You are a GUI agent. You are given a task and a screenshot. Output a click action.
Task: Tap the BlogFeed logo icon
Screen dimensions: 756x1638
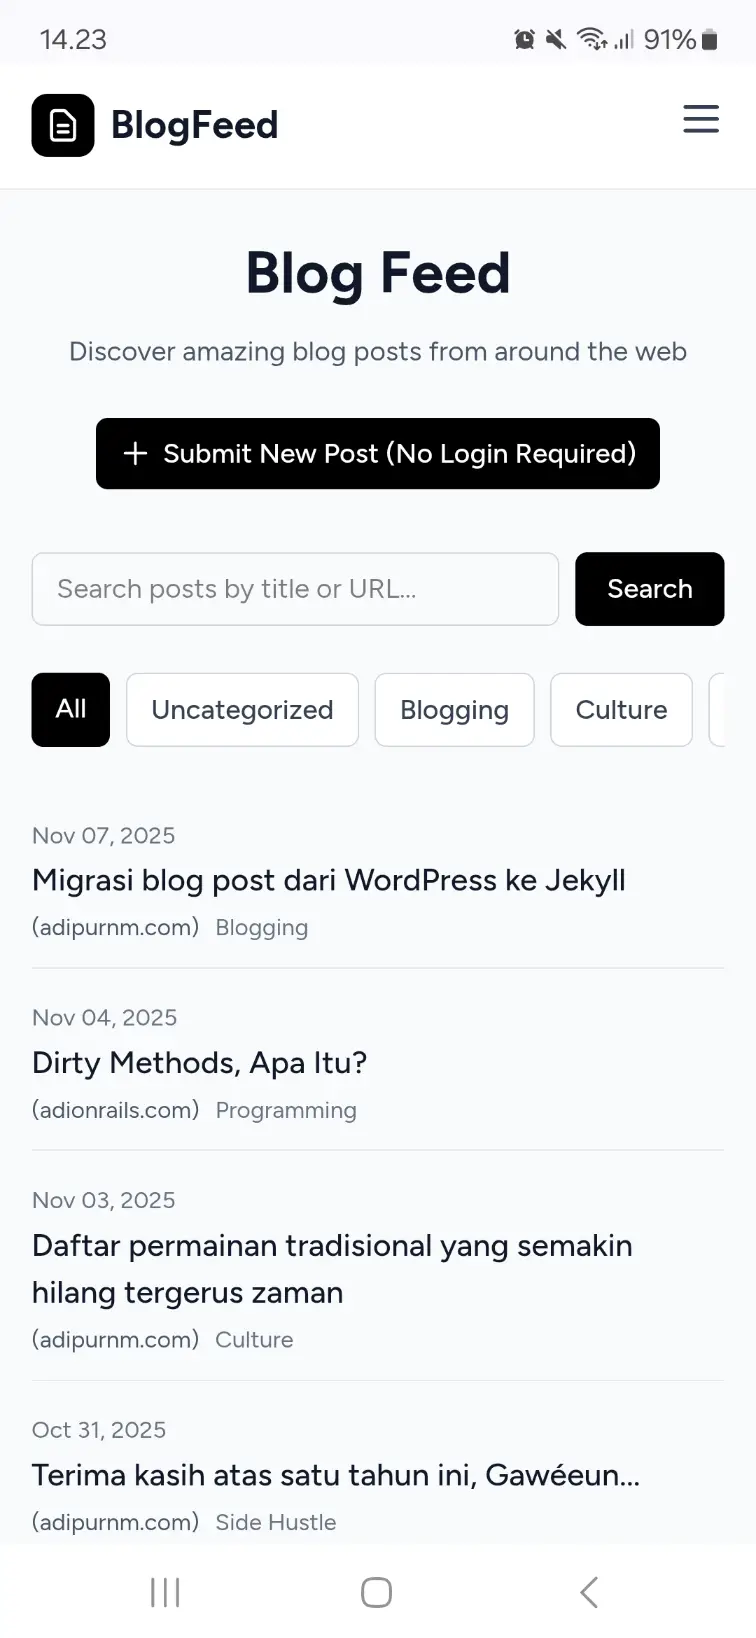[63, 125]
